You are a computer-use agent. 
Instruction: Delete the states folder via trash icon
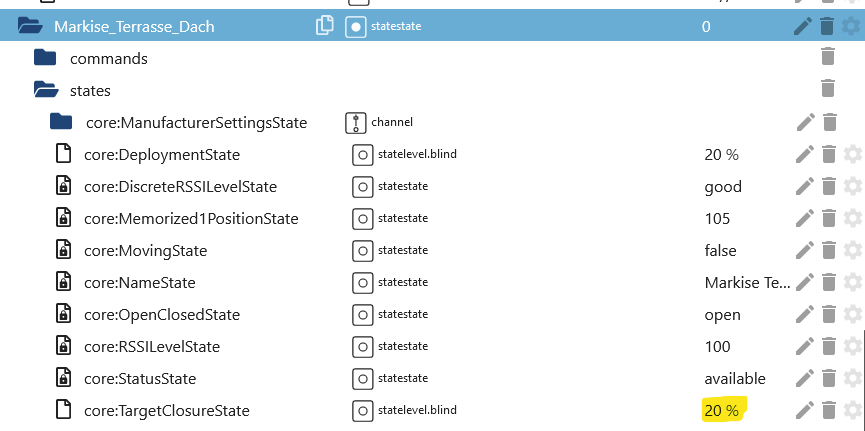click(827, 89)
